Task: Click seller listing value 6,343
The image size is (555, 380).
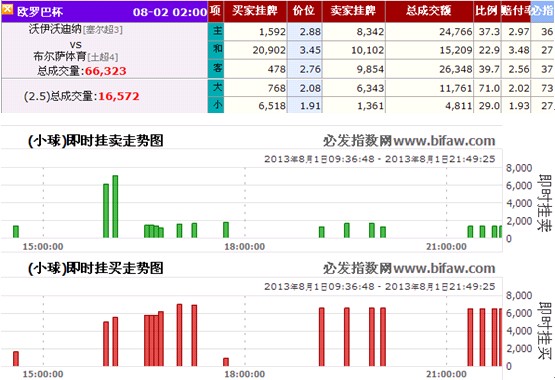Action: click(x=370, y=88)
